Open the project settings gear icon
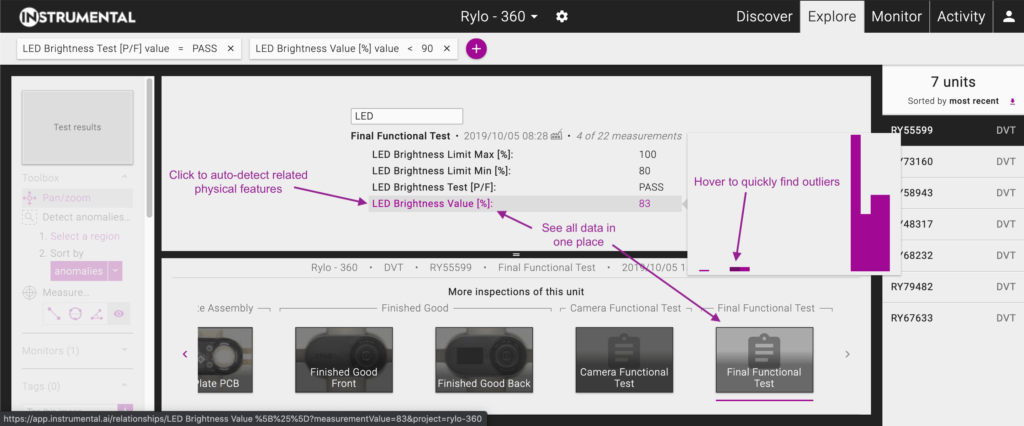Viewport: 1024px width, 426px height. click(x=562, y=16)
